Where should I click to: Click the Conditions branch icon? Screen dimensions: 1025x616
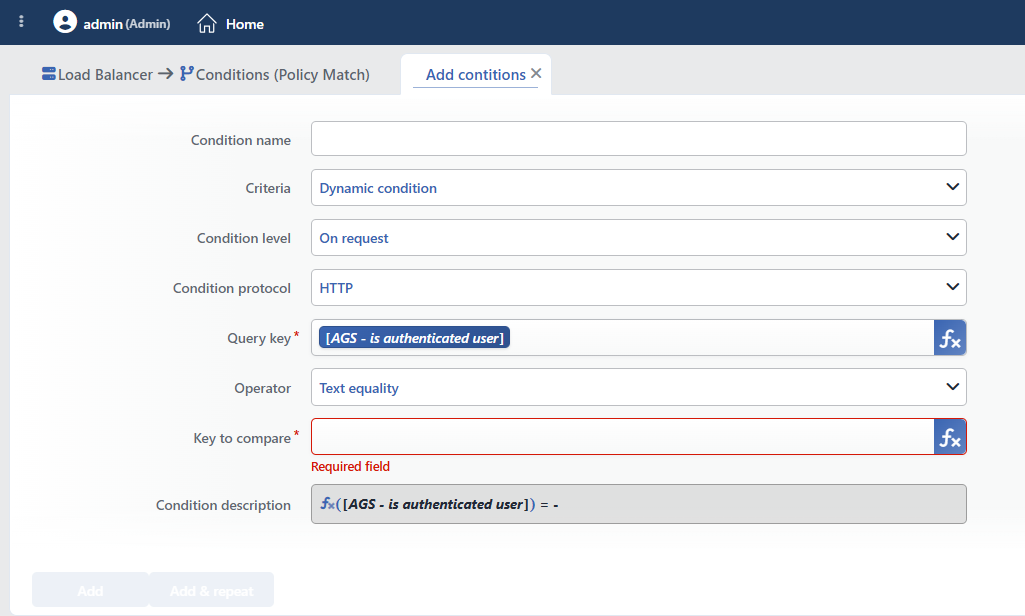[x=186, y=73]
